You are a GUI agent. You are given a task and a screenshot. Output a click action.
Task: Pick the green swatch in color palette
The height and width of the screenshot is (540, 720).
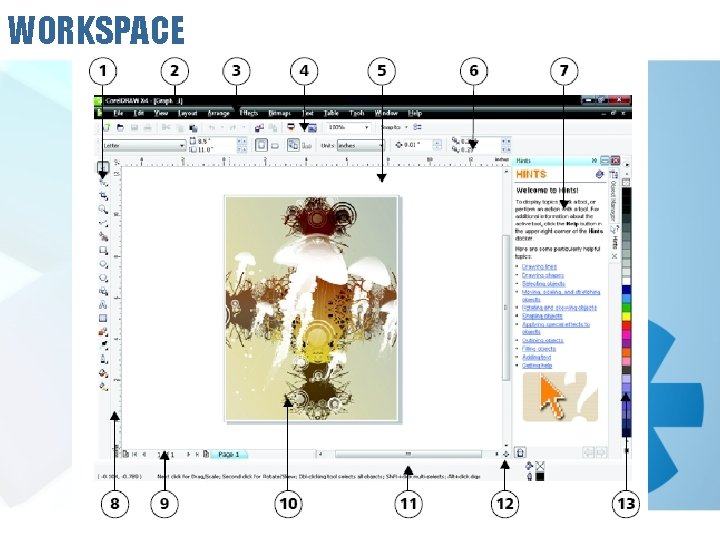(626, 308)
